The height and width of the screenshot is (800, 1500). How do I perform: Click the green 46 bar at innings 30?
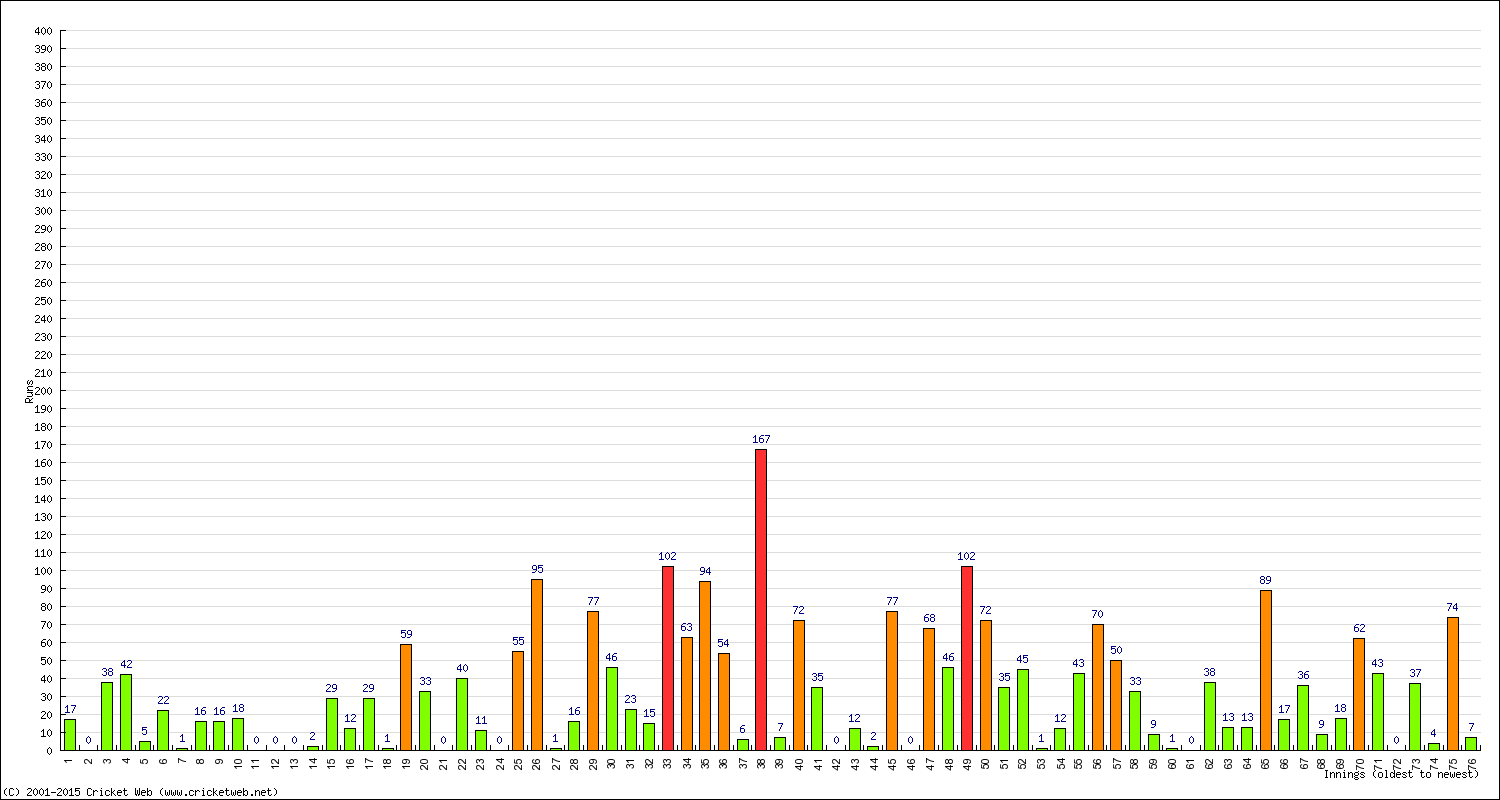coord(612,708)
